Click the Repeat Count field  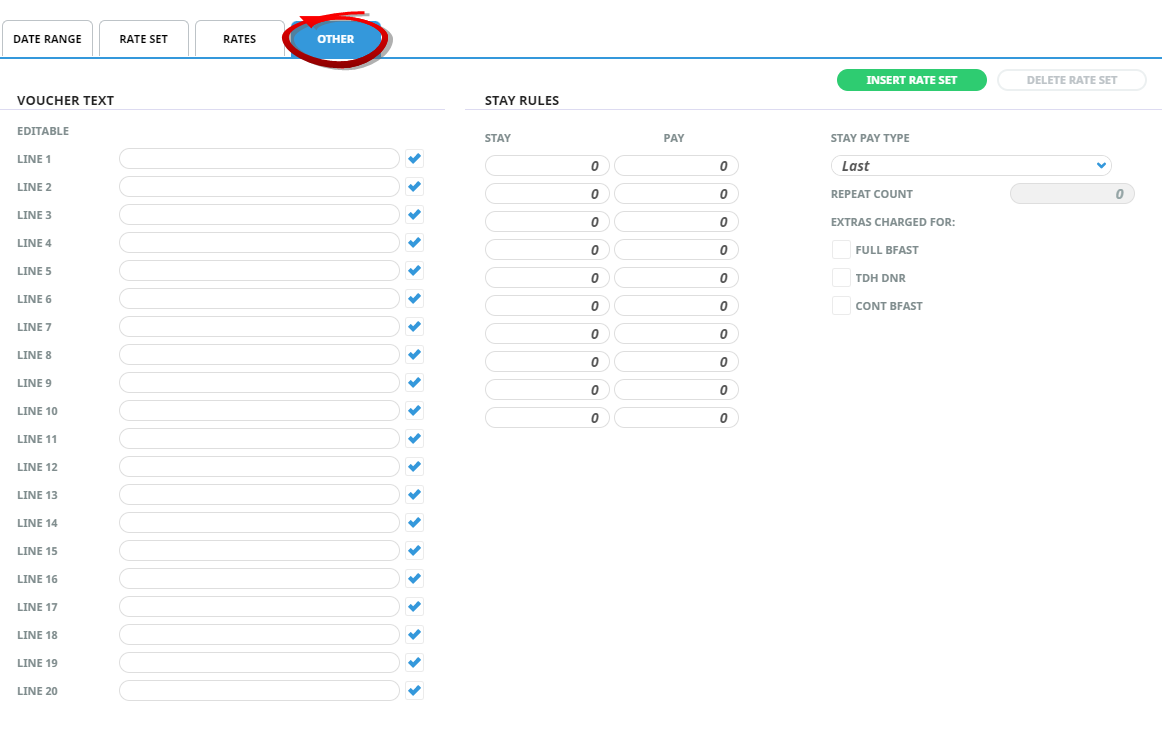pyautogui.click(x=1072, y=194)
